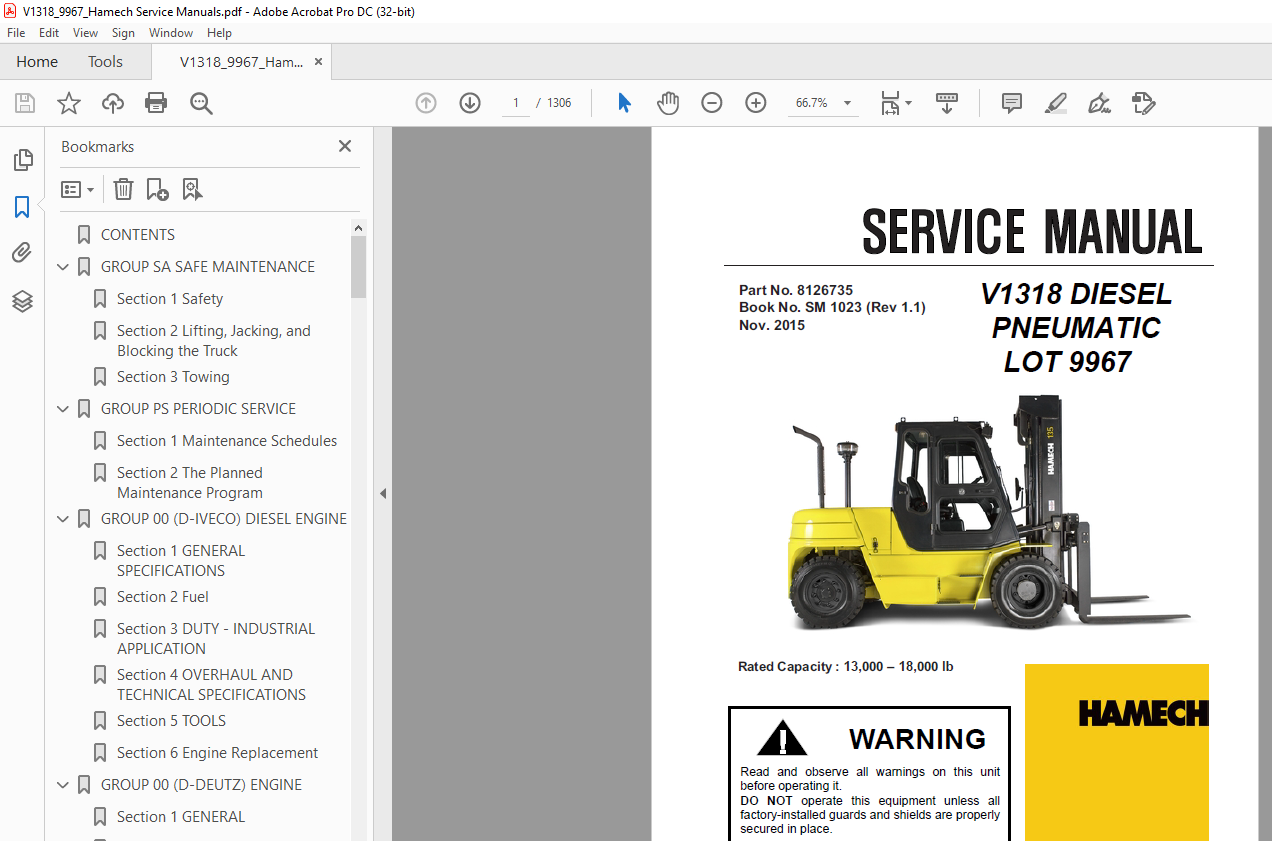1272x841 pixels.
Task: Click the find bookmark icon
Action: click(192, 189)
